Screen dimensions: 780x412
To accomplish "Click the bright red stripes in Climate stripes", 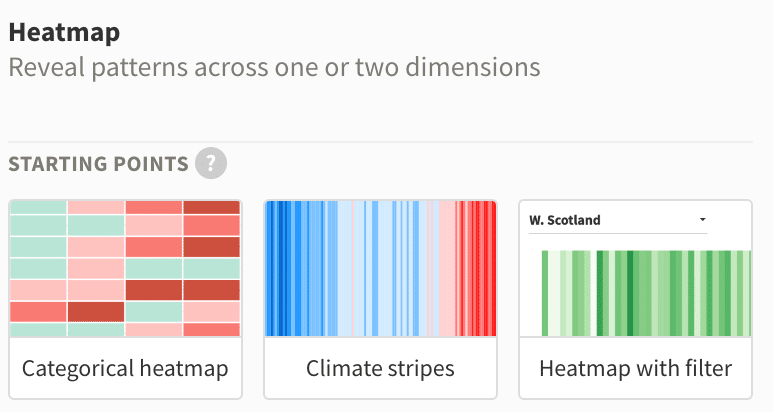I will [480, 268].
